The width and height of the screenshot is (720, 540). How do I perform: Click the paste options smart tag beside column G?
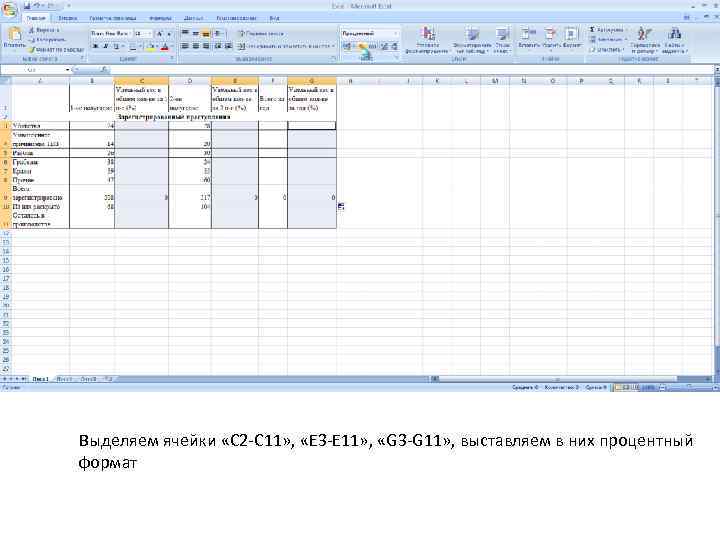coord(341,207)
